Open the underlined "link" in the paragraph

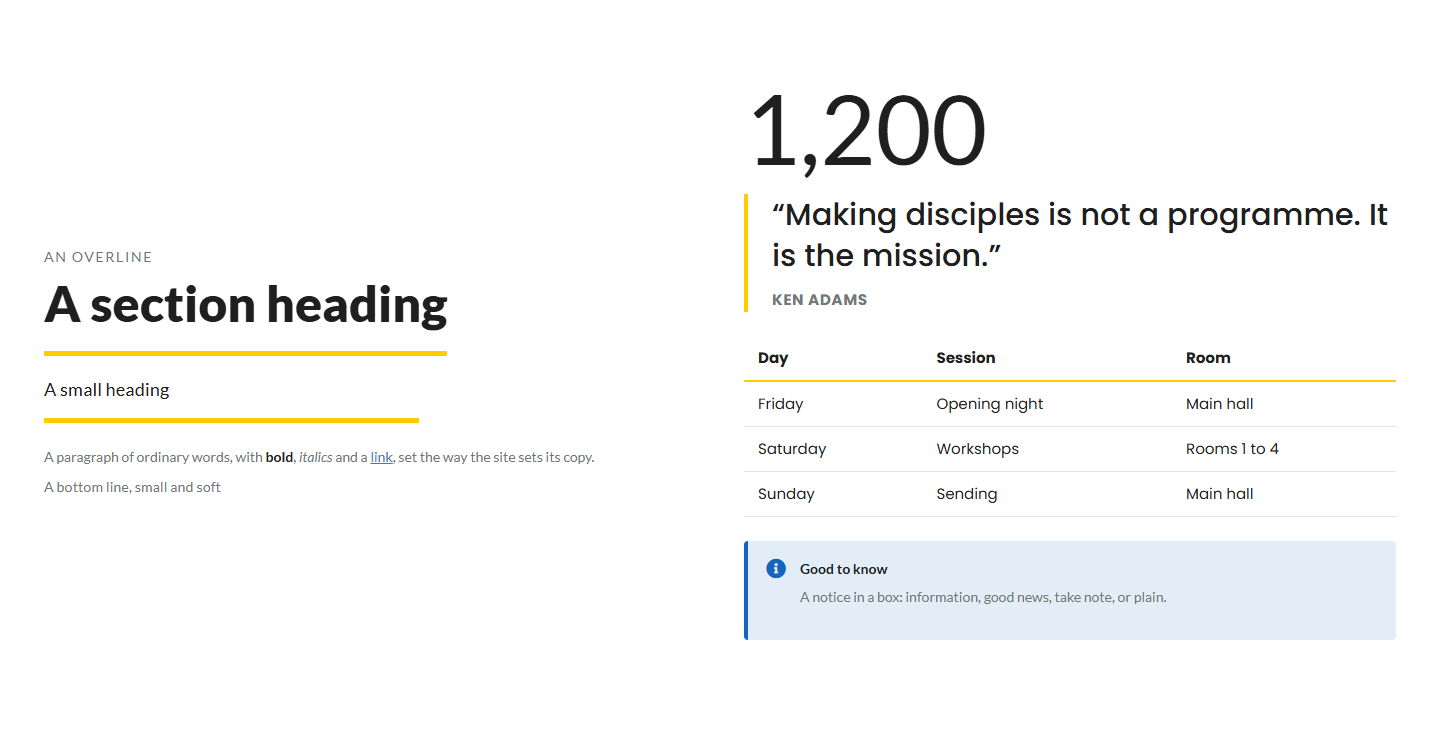click(381, 457)
